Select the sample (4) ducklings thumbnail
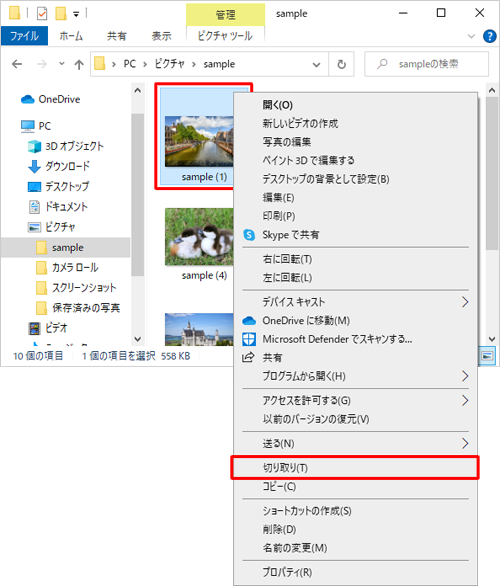The width and height of the screenshot is (500, 586). point(199,237)
